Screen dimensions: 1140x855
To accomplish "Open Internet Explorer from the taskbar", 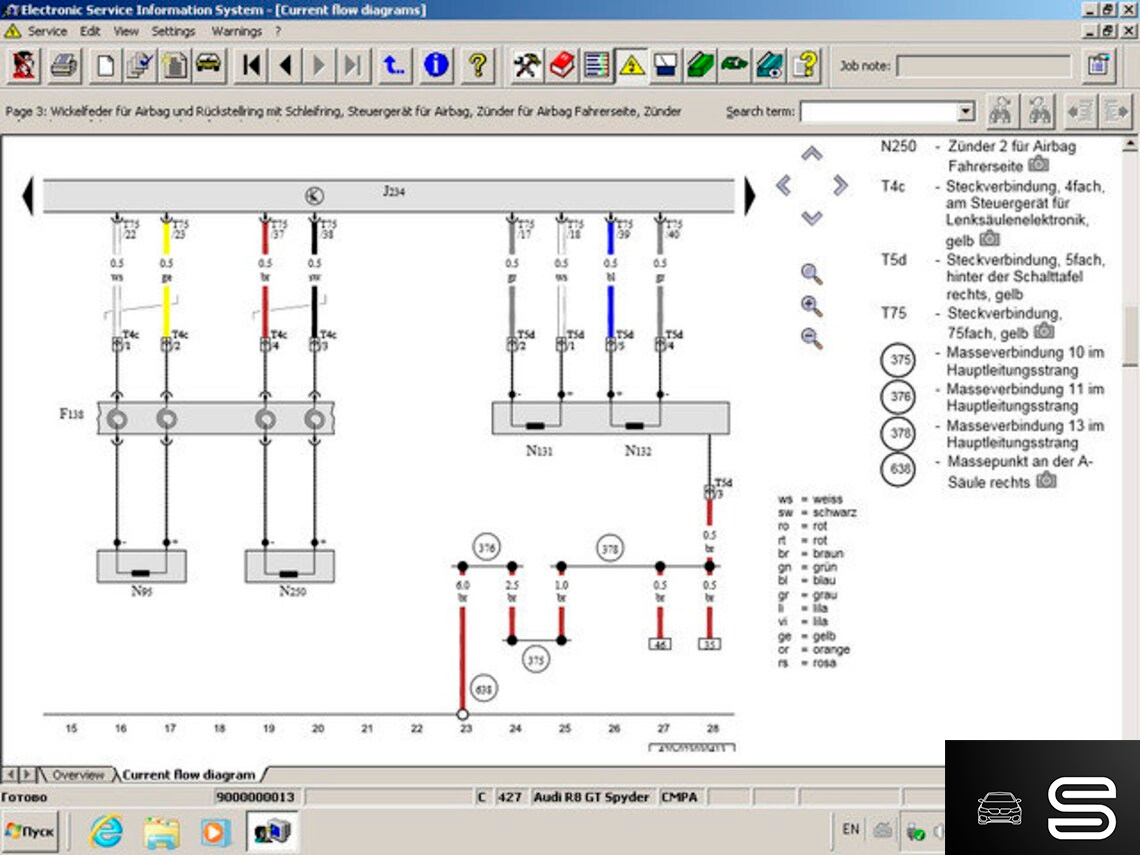I will click(106, 831).
